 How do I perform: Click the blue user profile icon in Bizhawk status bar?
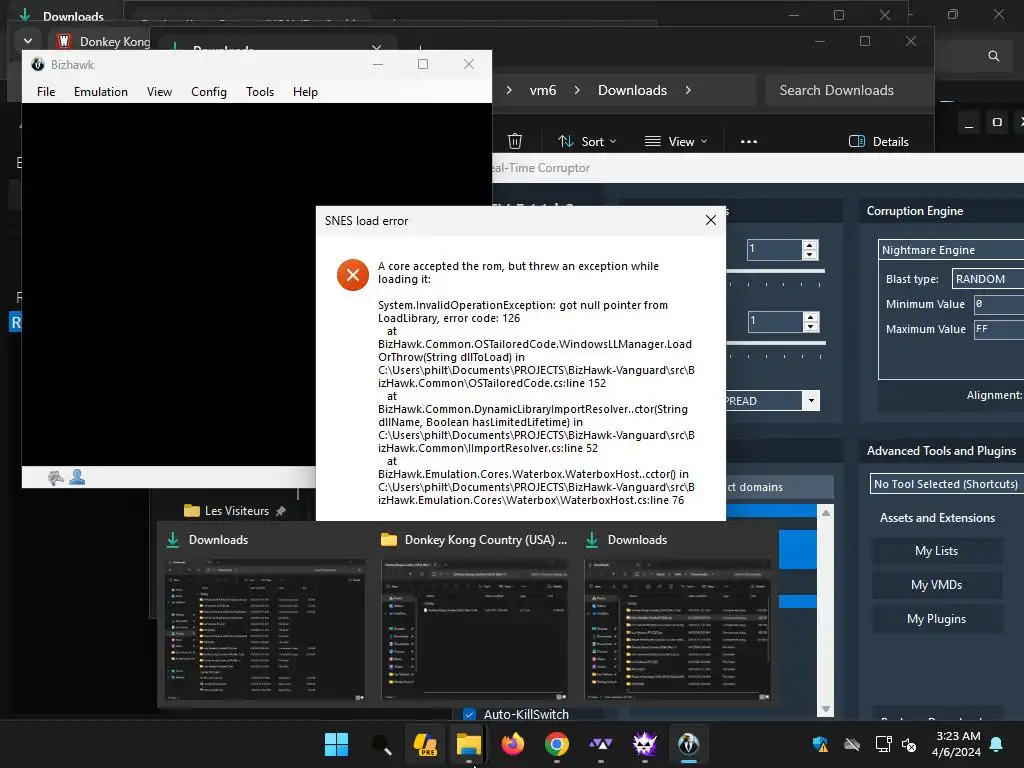pyautogui.click(x=77, y=477)
